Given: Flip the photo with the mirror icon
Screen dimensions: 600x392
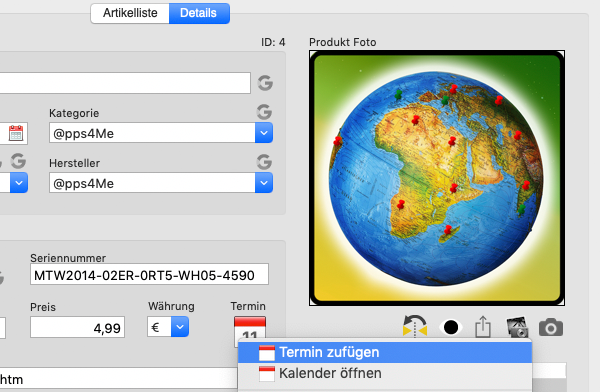Looking at the screenshot, I should coord(415,326).
